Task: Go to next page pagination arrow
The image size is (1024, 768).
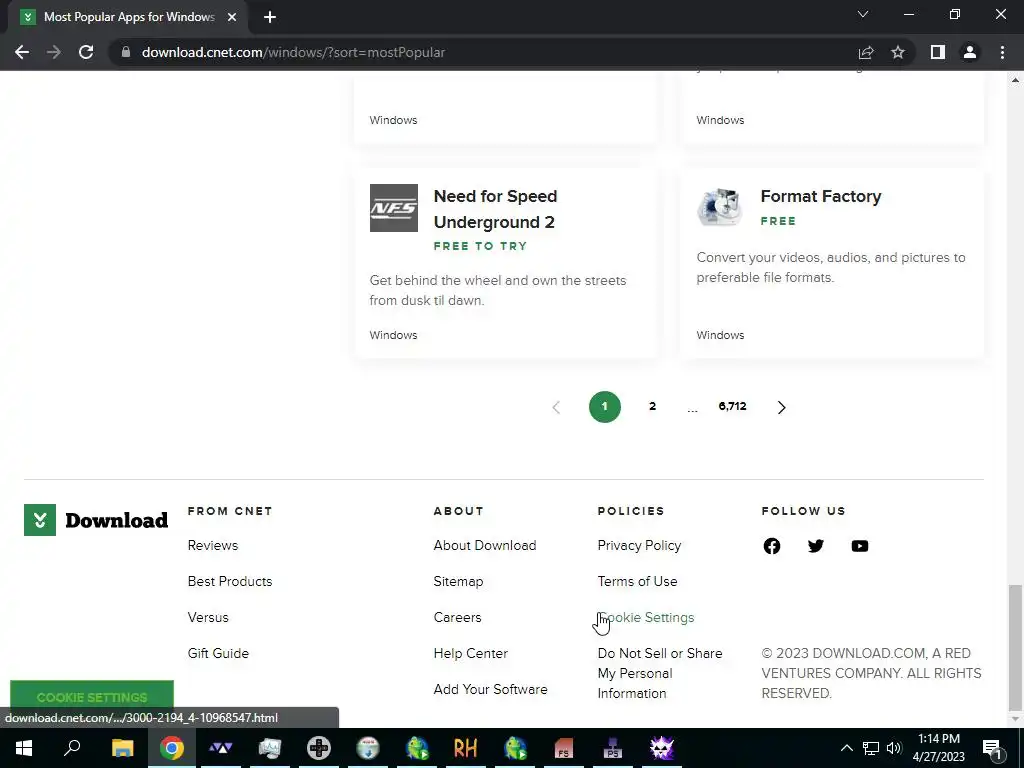Action: pyautogui.click(x=781, y=408)
